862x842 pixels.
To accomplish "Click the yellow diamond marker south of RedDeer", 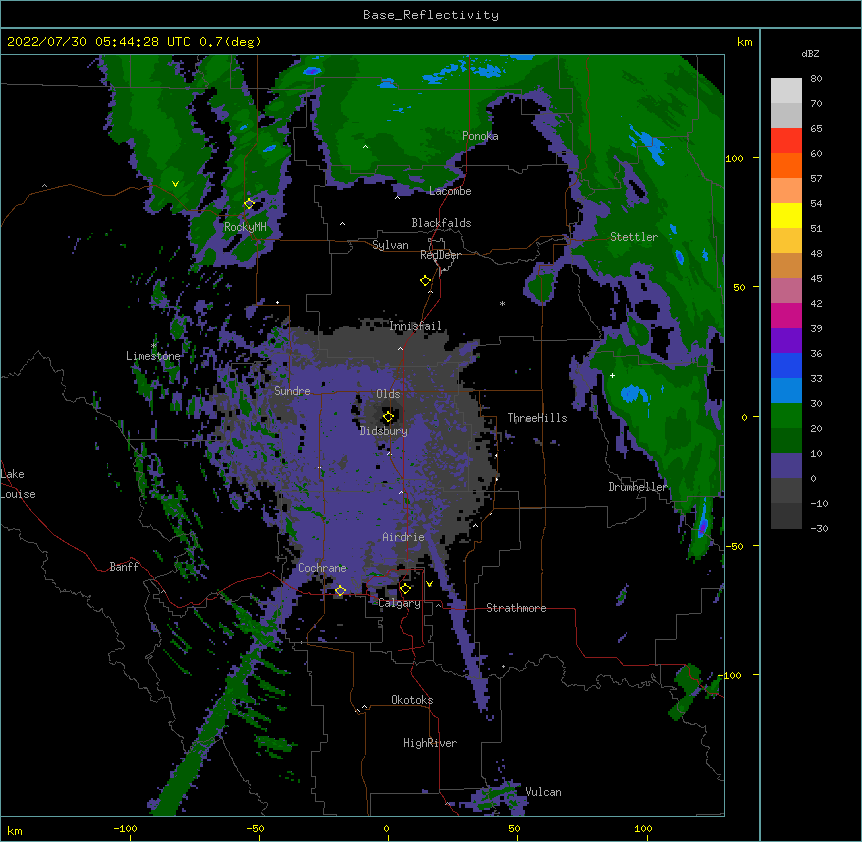I will [x=425, y=281].
